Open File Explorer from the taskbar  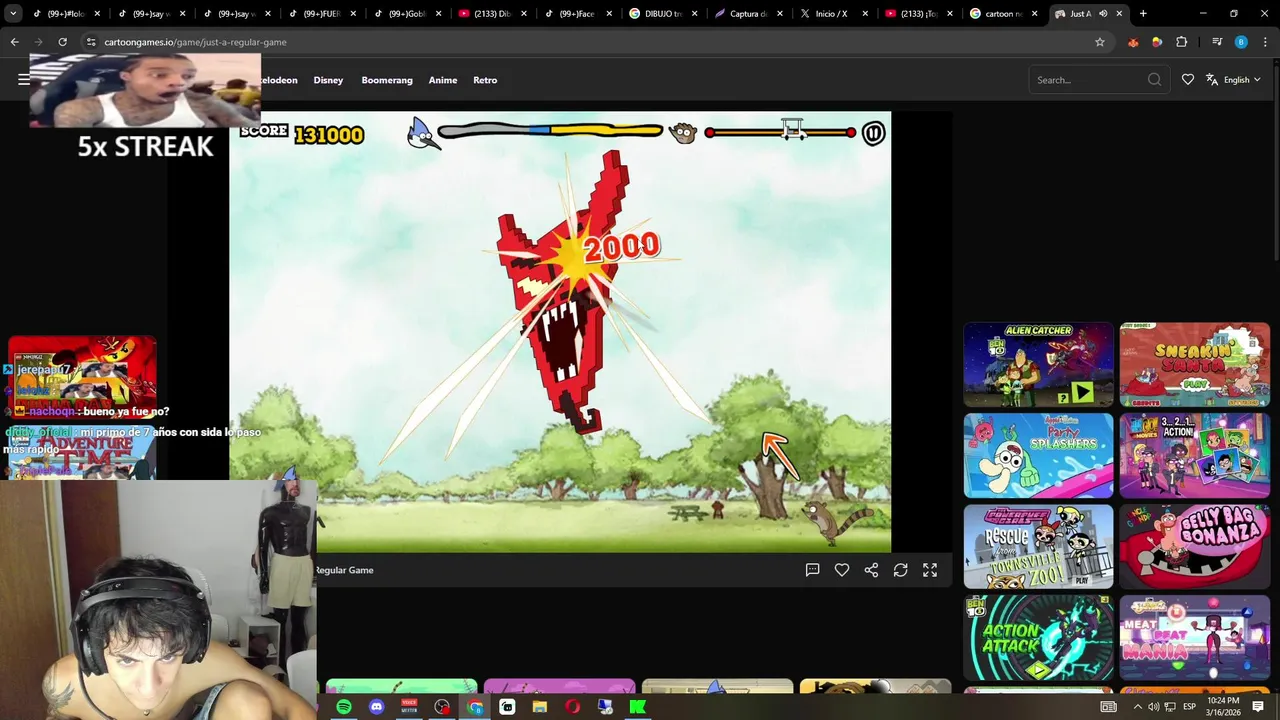[x=540, y=707]
